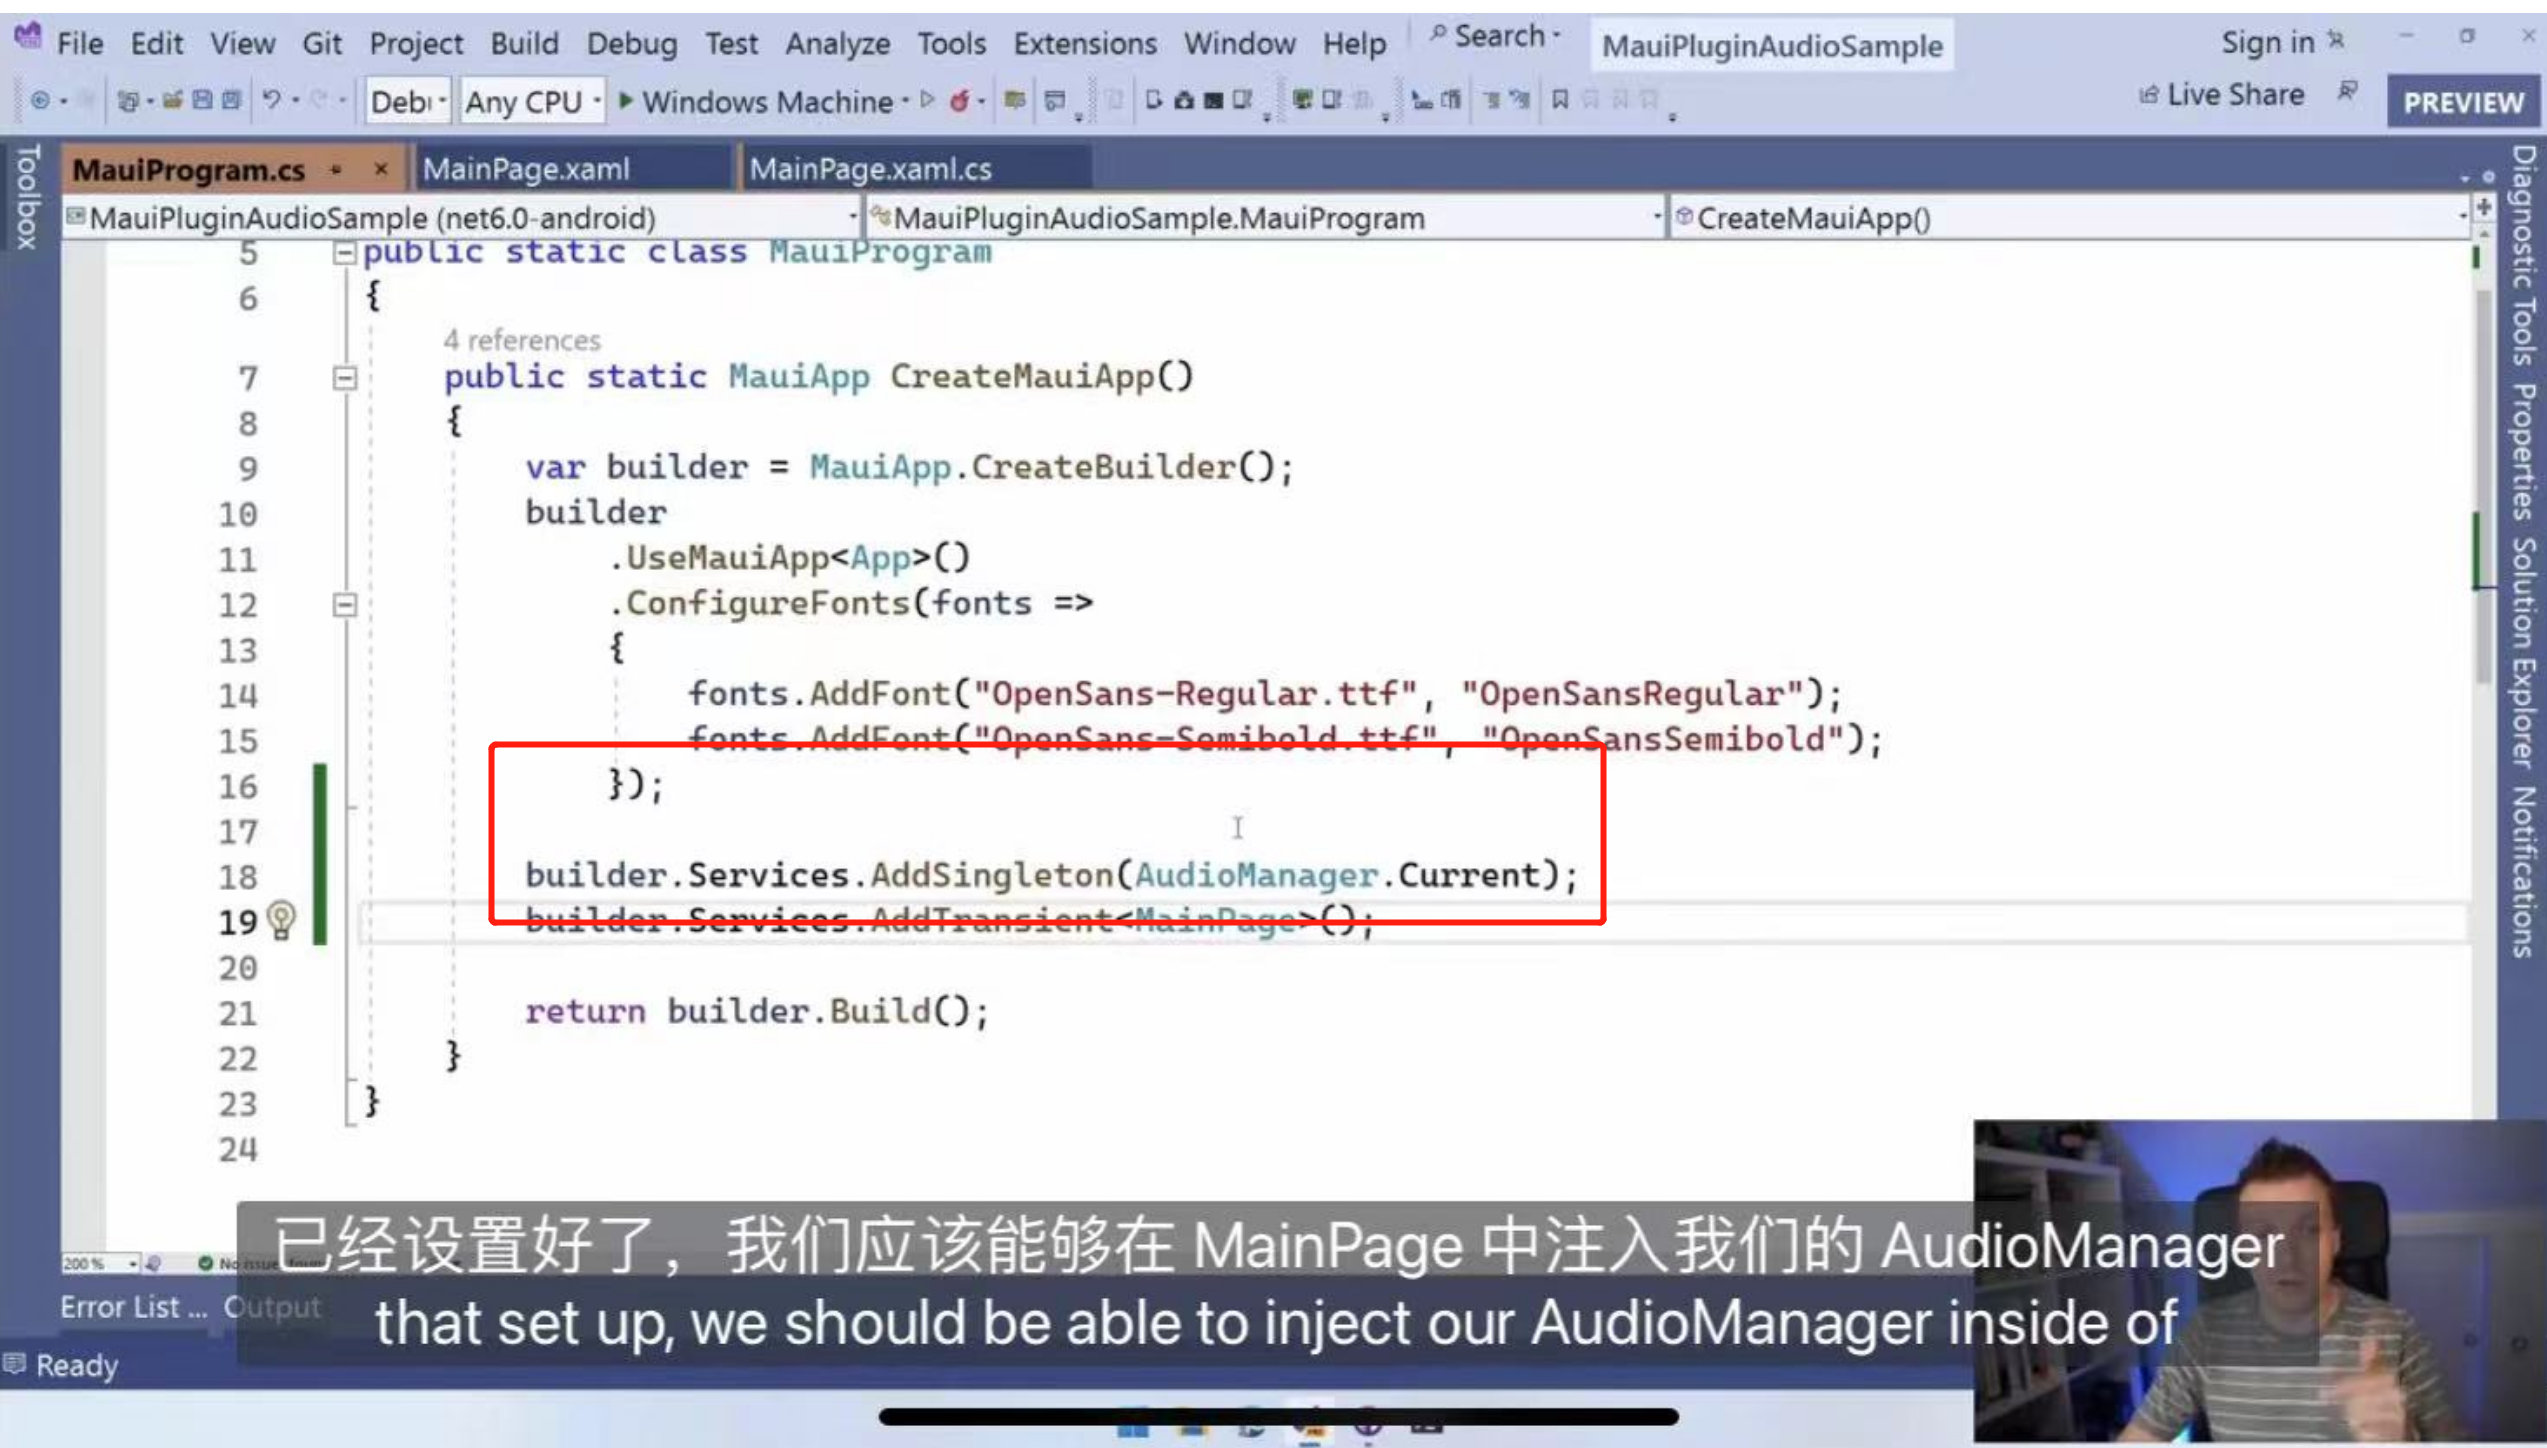Click the lightbulb quick actions icon on line 19

pos(281,920)
